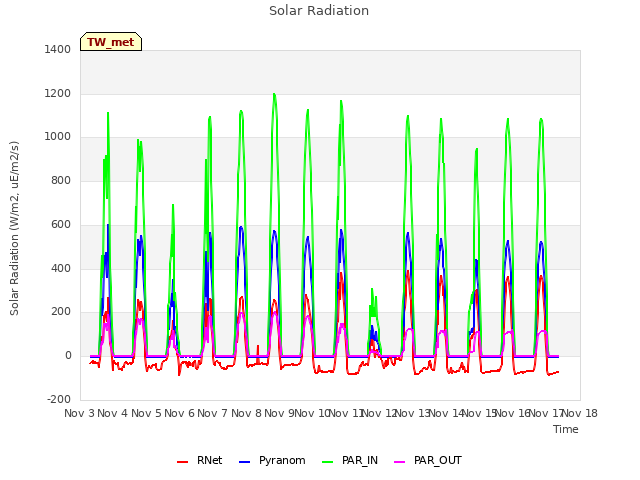
Task: Click the Nov 3 x-axis tick label
Action: coord(79,413)
